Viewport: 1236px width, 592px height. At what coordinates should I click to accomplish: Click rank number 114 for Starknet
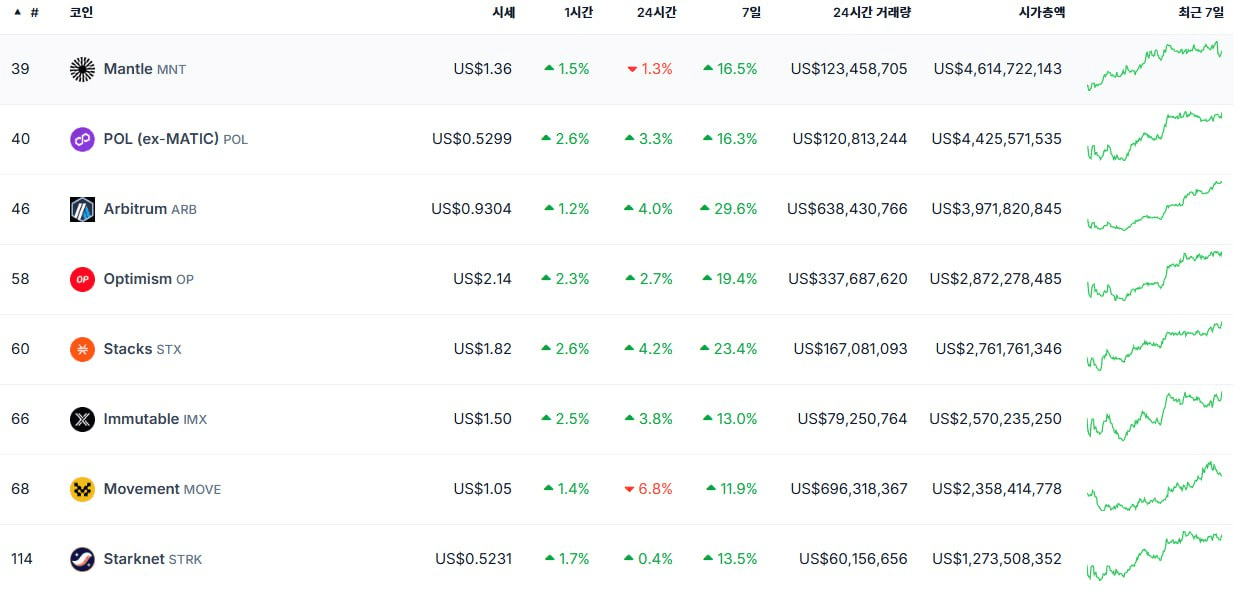(x=22, y=559)
